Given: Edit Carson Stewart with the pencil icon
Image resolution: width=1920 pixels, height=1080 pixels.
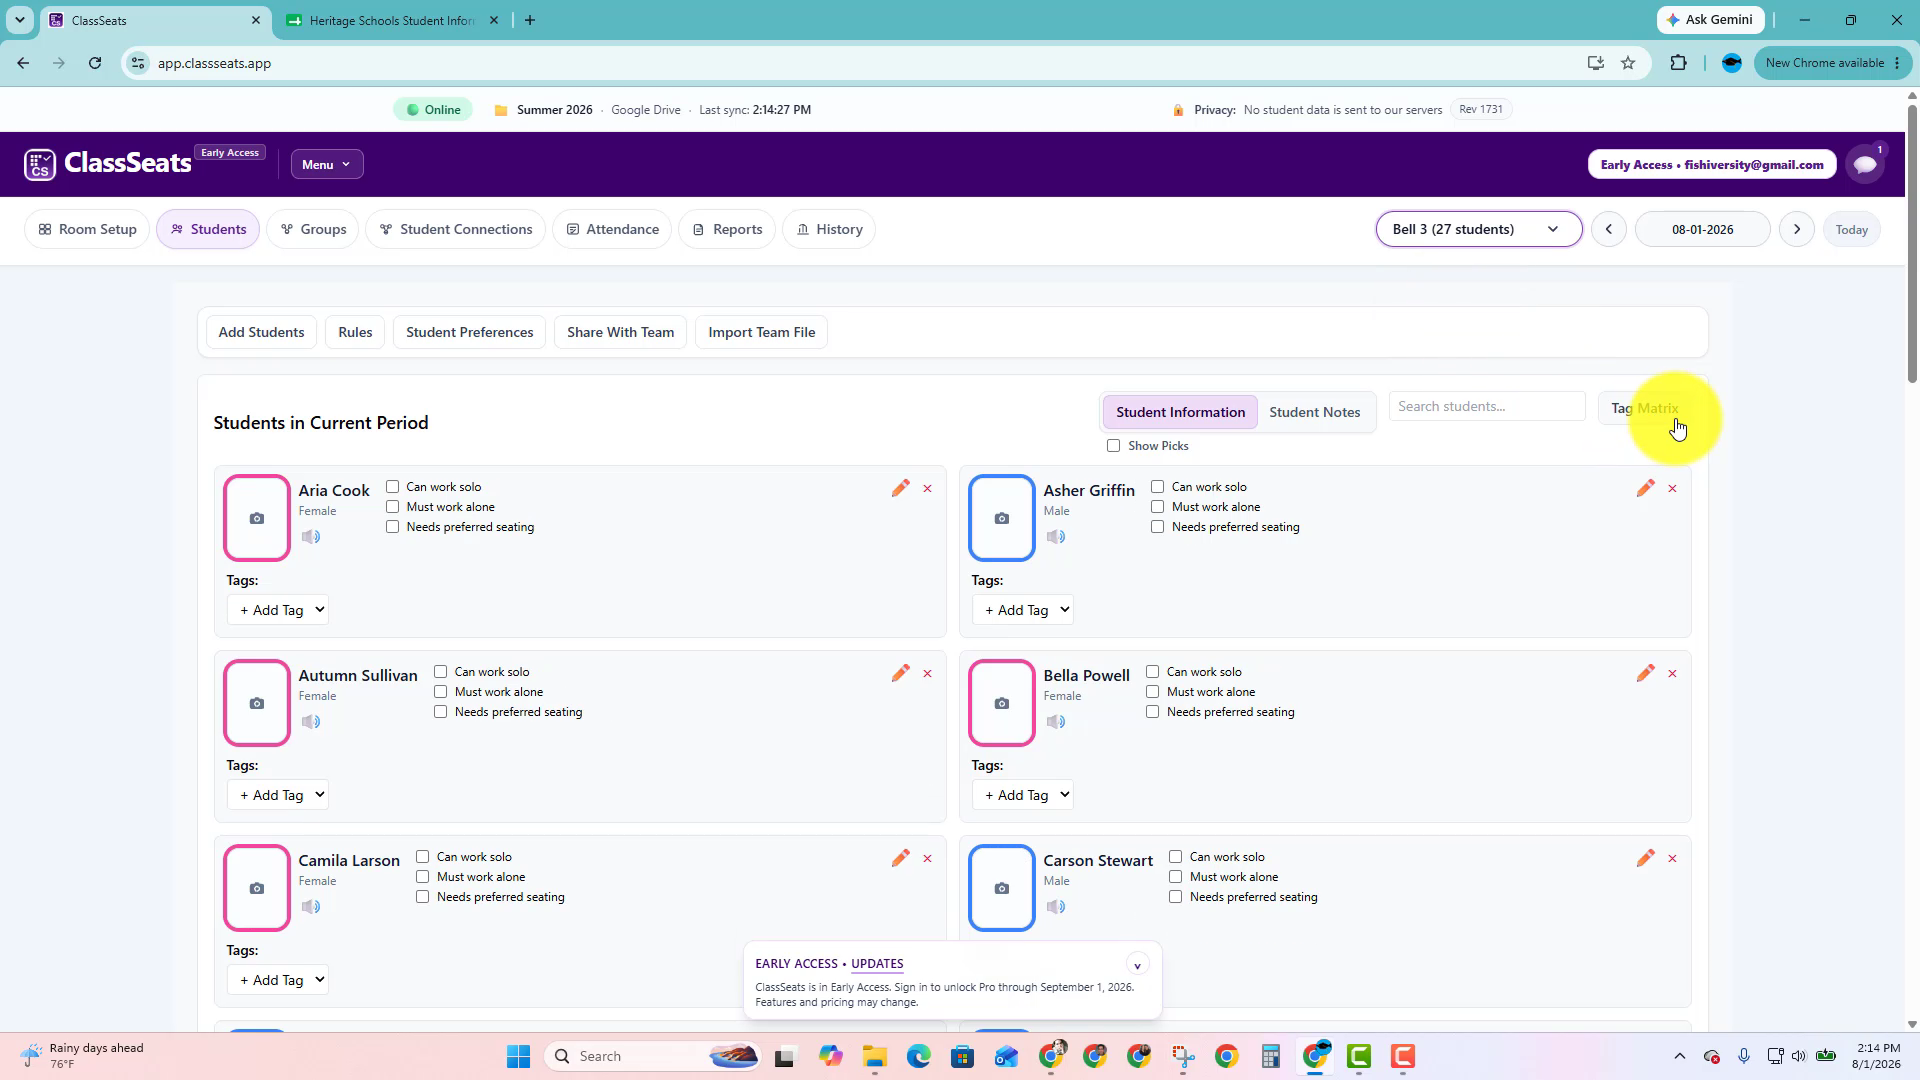Looking at the screenshot, I should point(1645,858).
